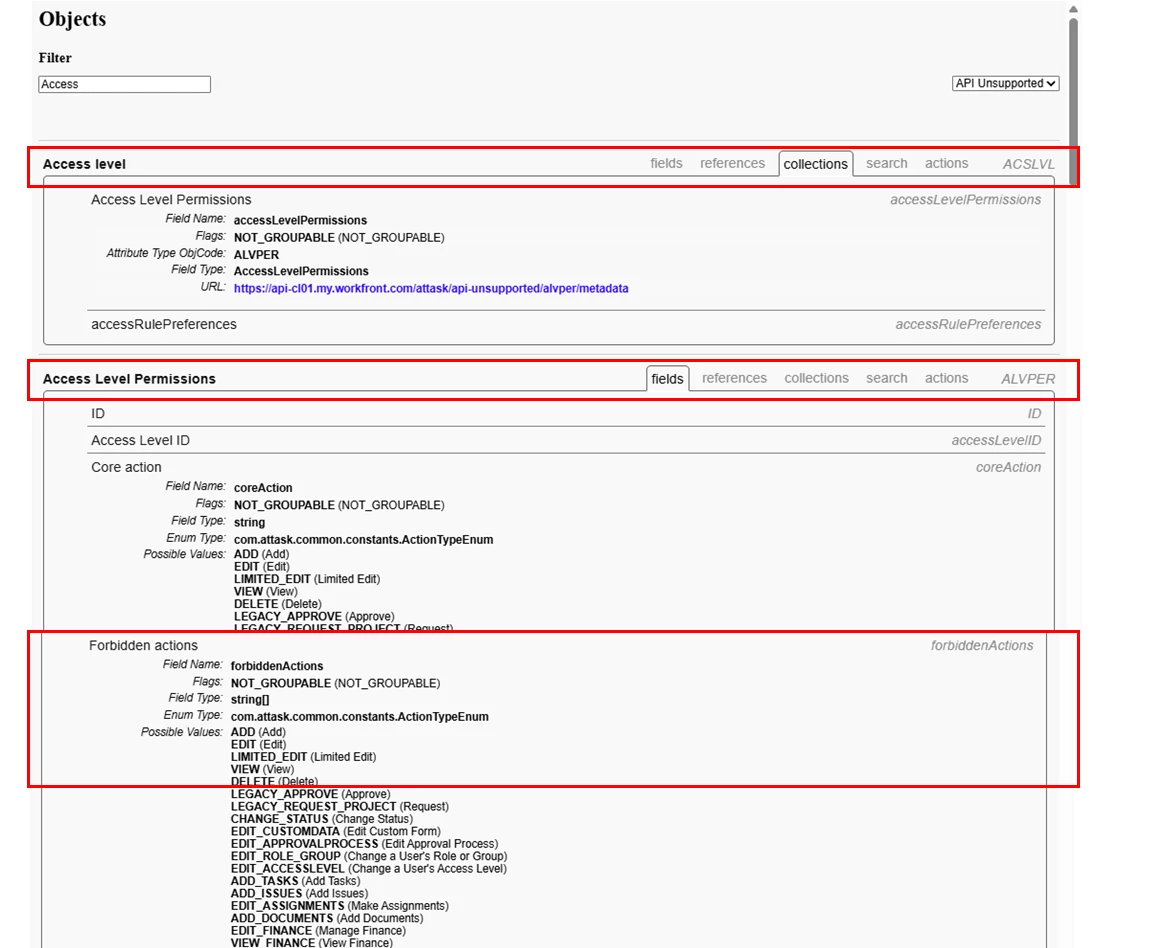This screenshot has width=1149, height=948.
Task: Click the EDIT_CUSTOMDATA (Edit Custom Form) value
Action: tap(336, 831)
